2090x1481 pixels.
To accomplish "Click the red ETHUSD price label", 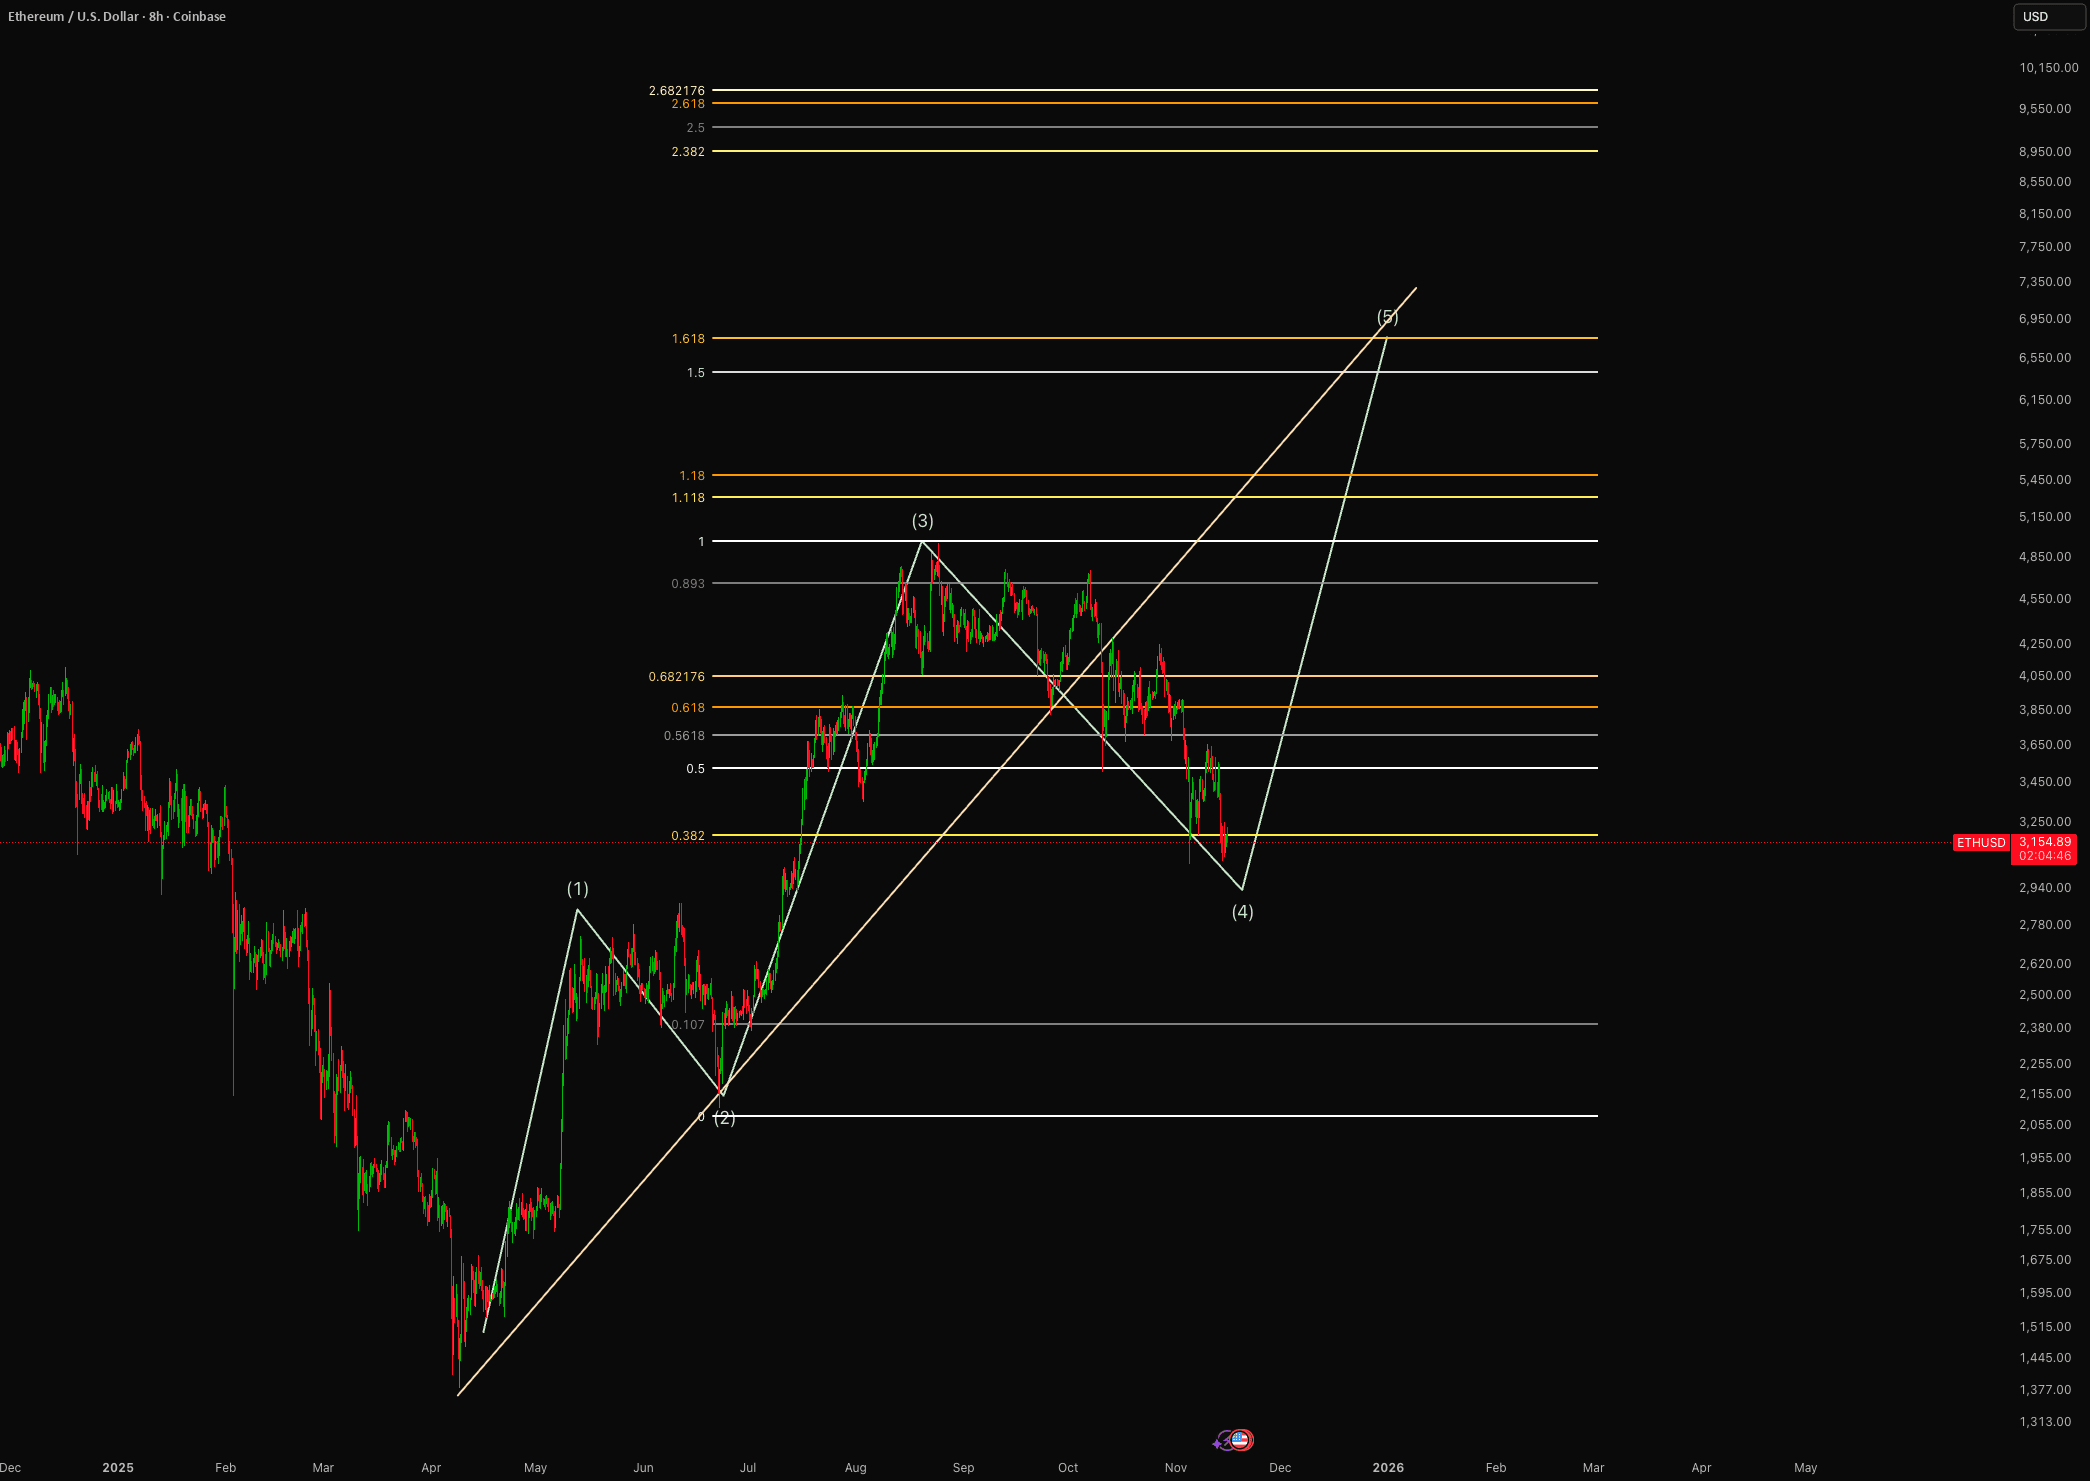I will click(x=1981, y=843).
